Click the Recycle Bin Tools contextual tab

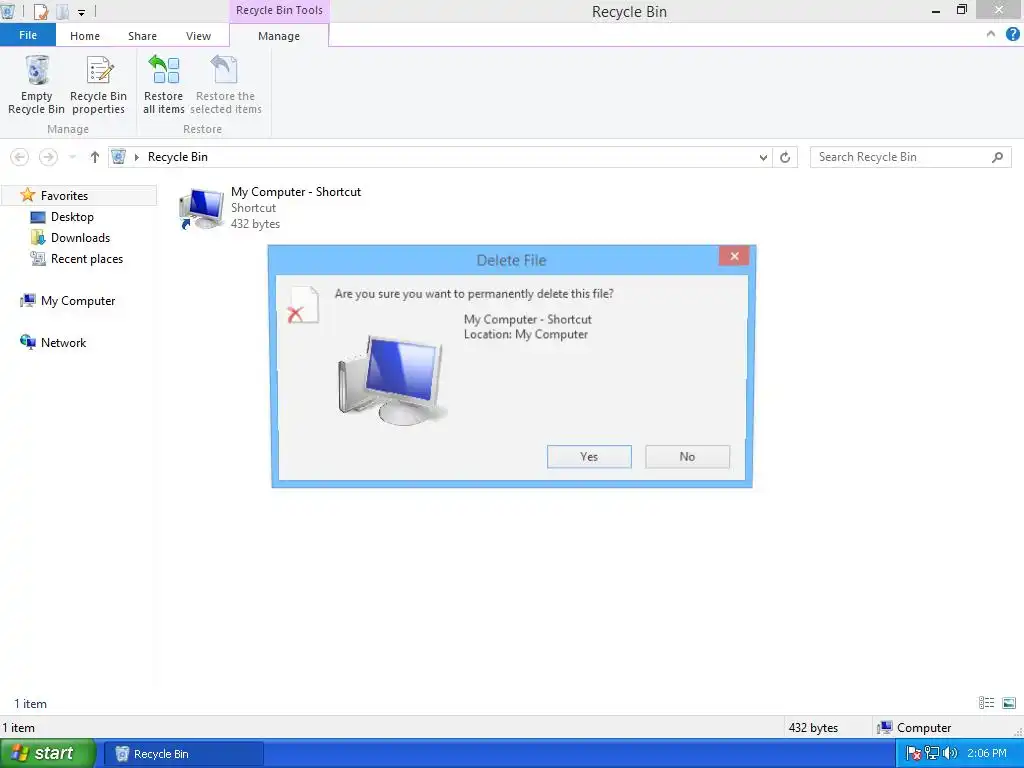(x=279, y=10)
